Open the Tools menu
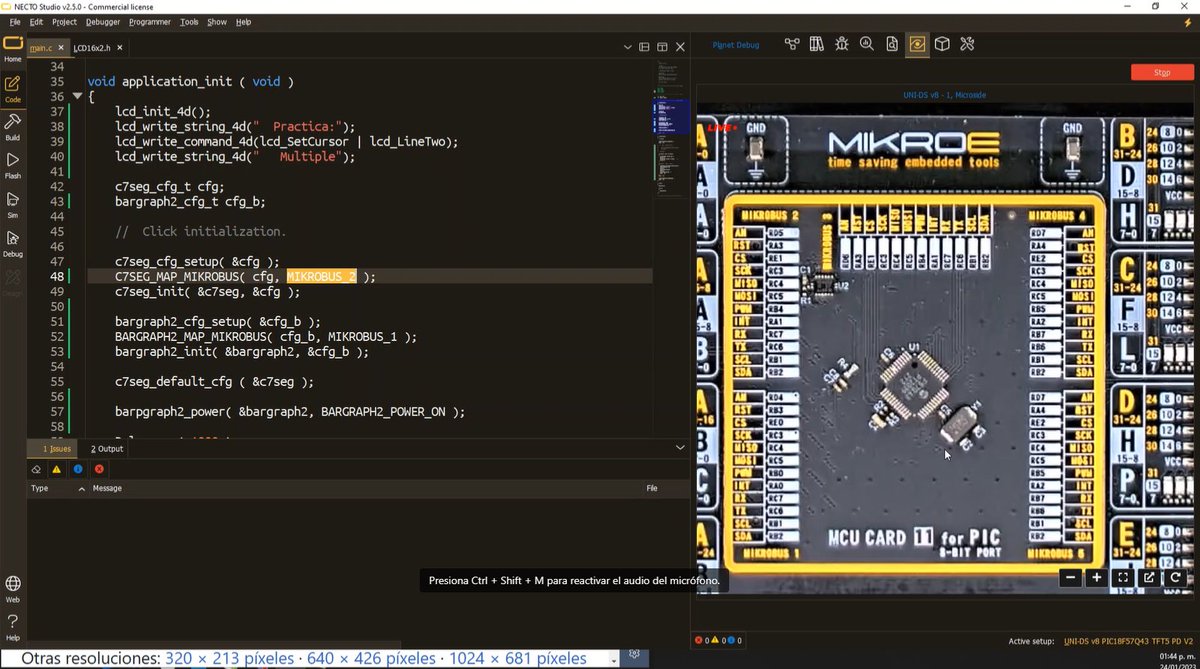 189,21
